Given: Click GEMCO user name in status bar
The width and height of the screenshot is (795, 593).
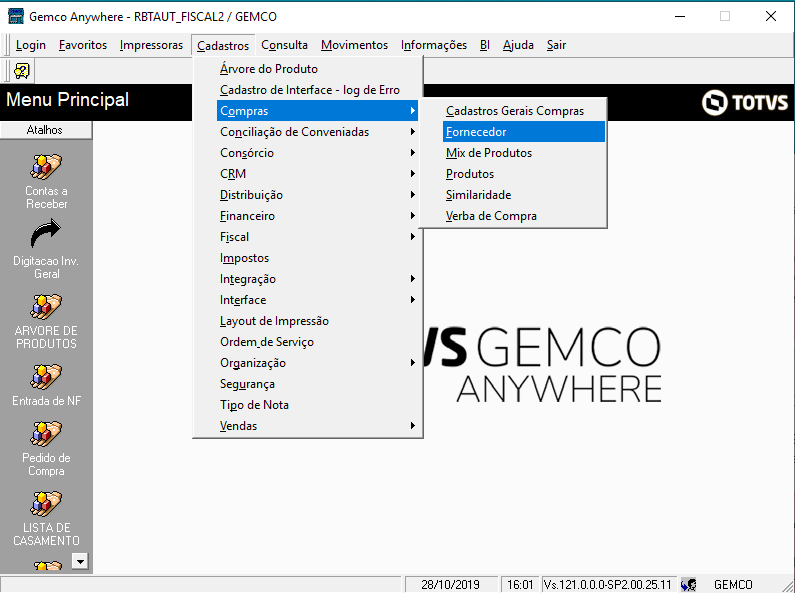Looking at the screenshot, I should coord(733,584).
